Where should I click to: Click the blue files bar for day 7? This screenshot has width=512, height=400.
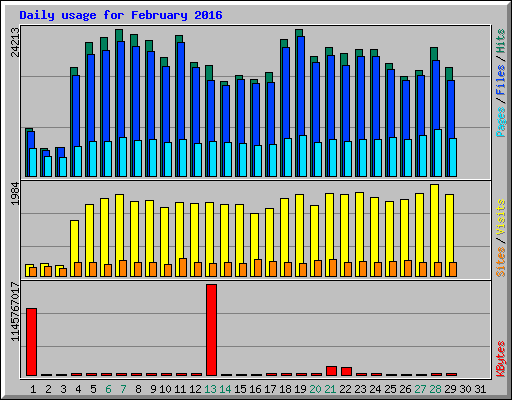121,89
